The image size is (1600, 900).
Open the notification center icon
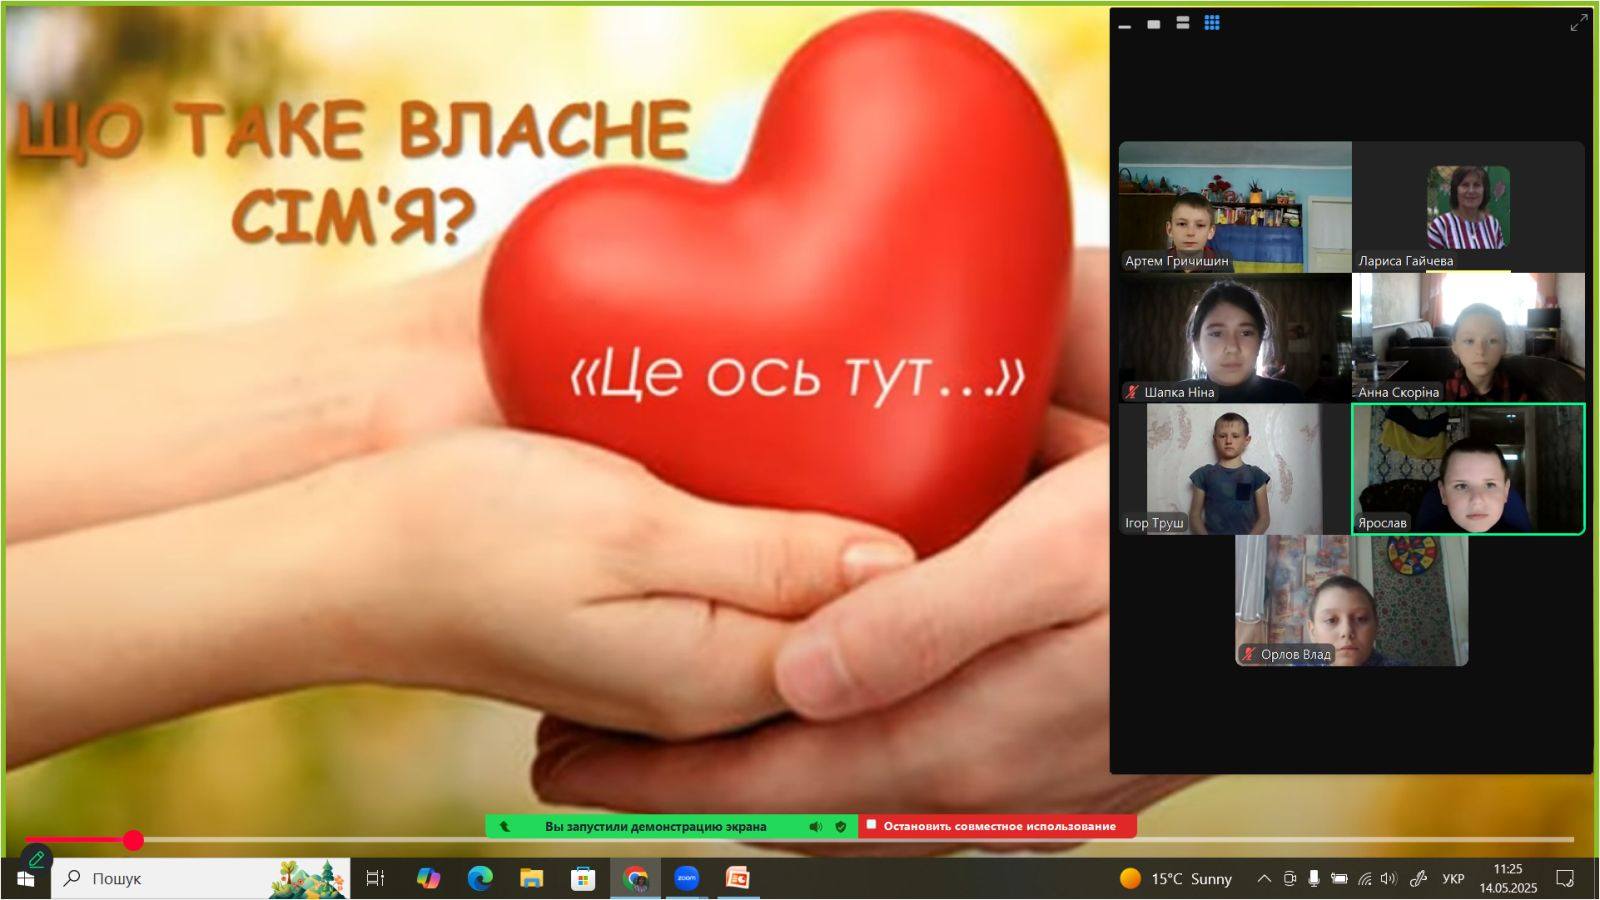click(1565, 879)
